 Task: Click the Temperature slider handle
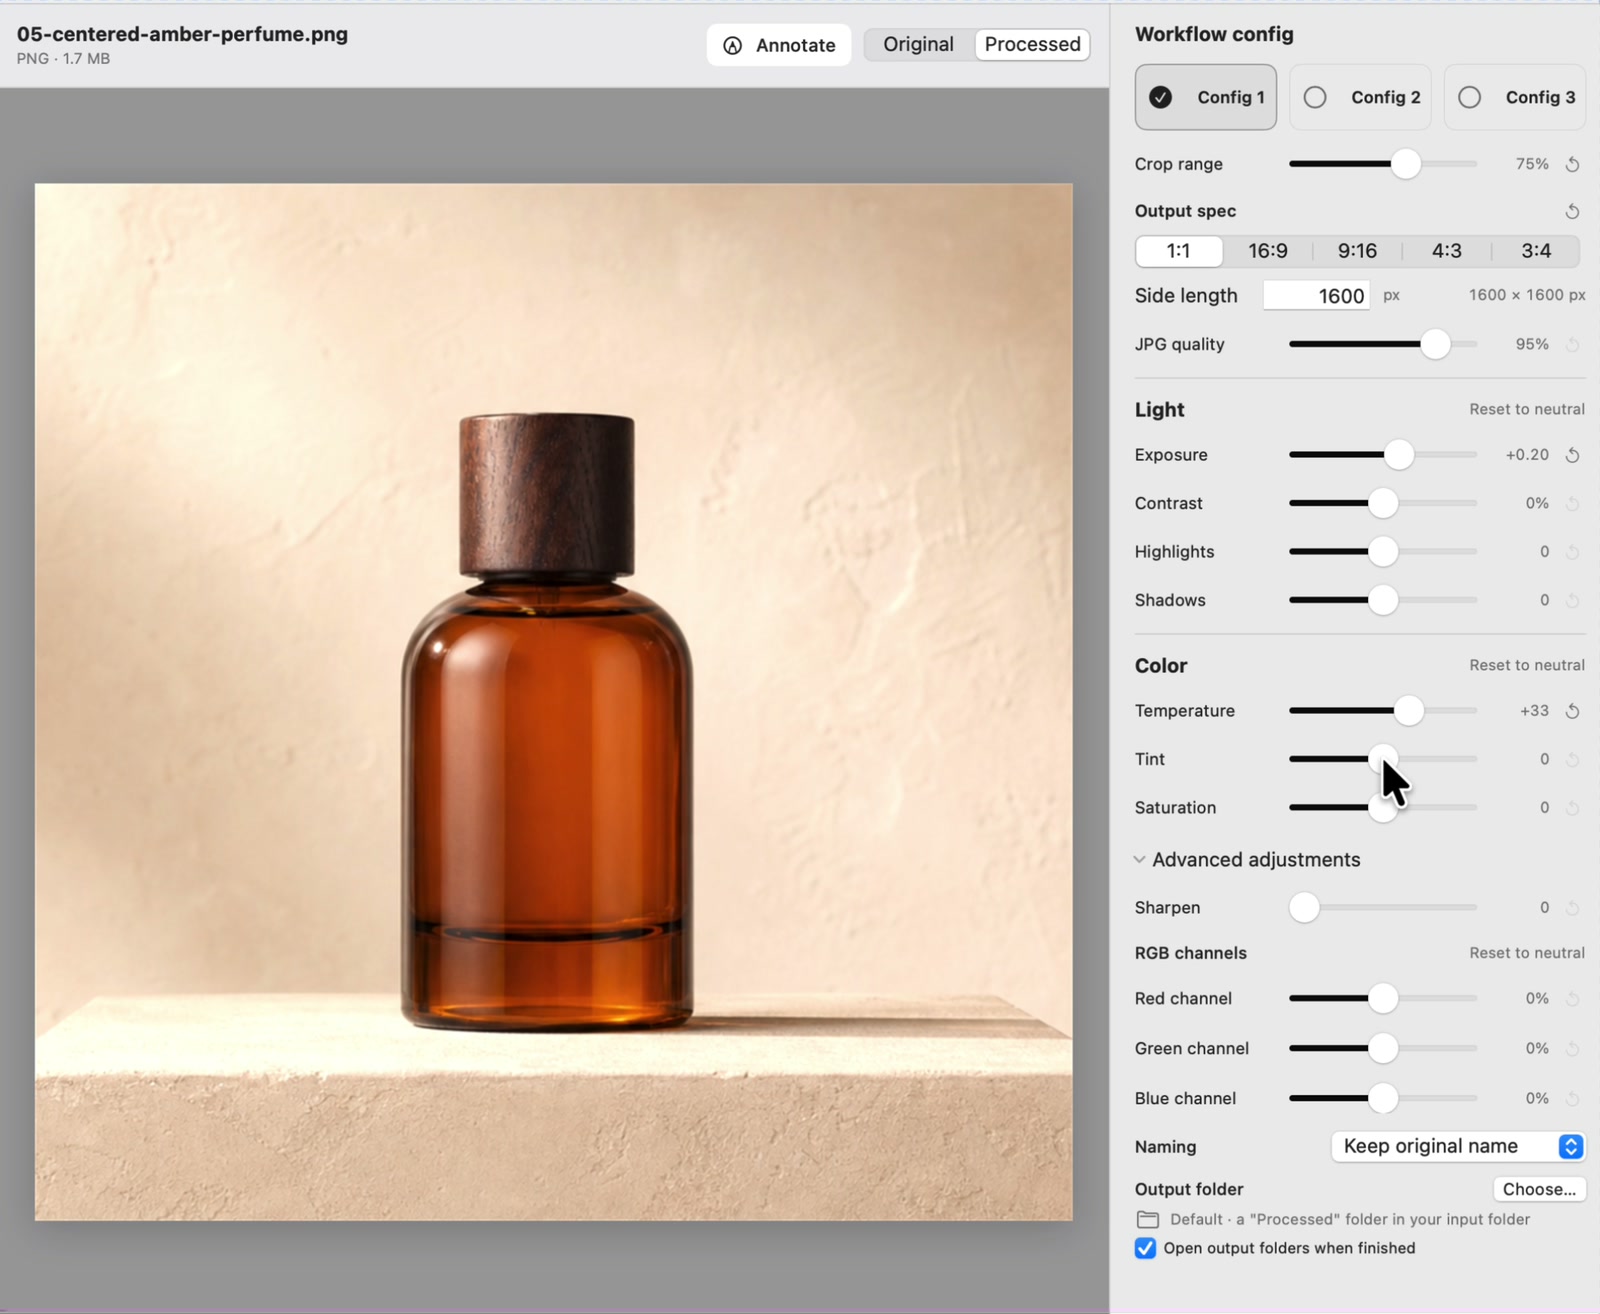pyautogui.click(x=1409, y=711)
